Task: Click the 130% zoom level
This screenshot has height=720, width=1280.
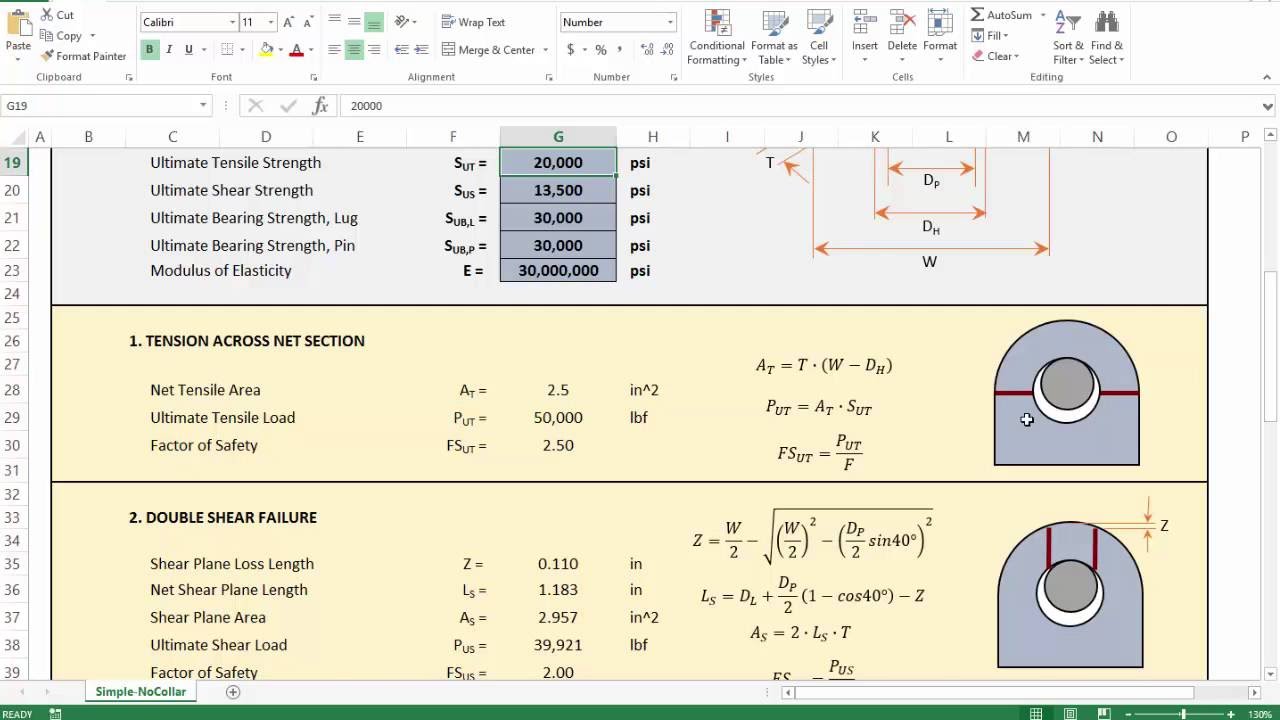Action: pos(1259,713)
